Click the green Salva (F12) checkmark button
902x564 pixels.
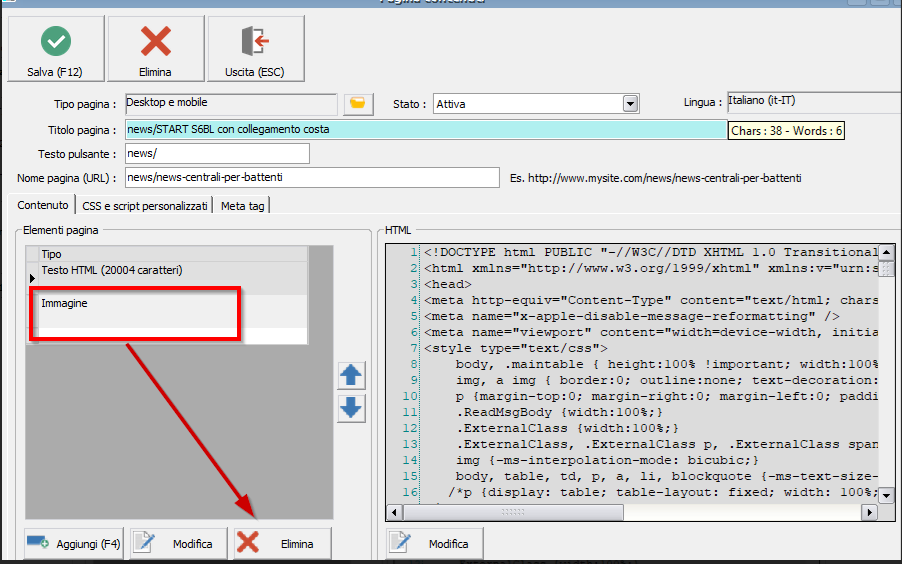click(x=55, y=49)
